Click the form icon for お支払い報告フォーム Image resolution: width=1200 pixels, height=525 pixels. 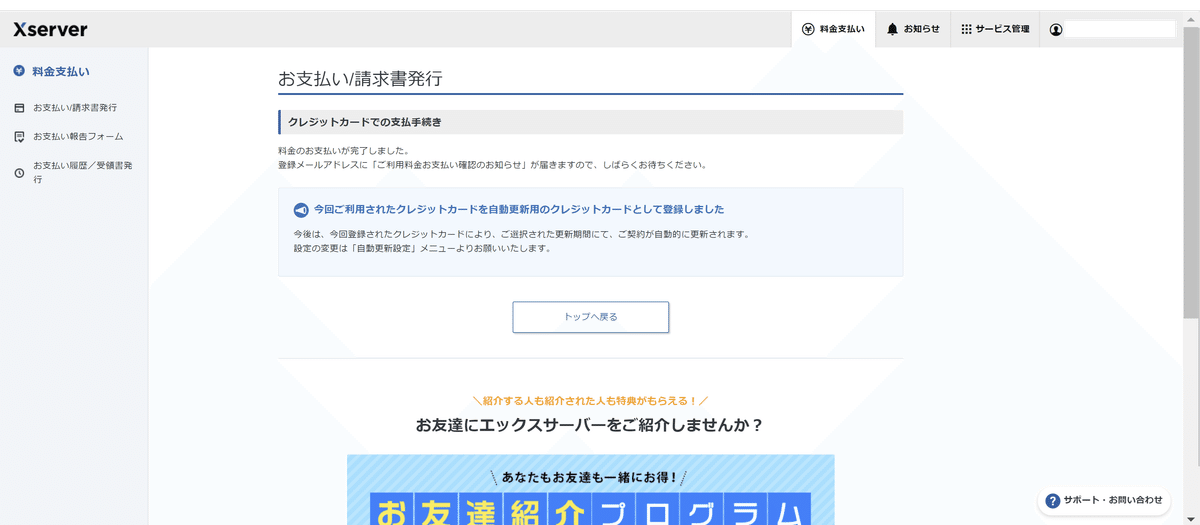[x=19, y=136]
